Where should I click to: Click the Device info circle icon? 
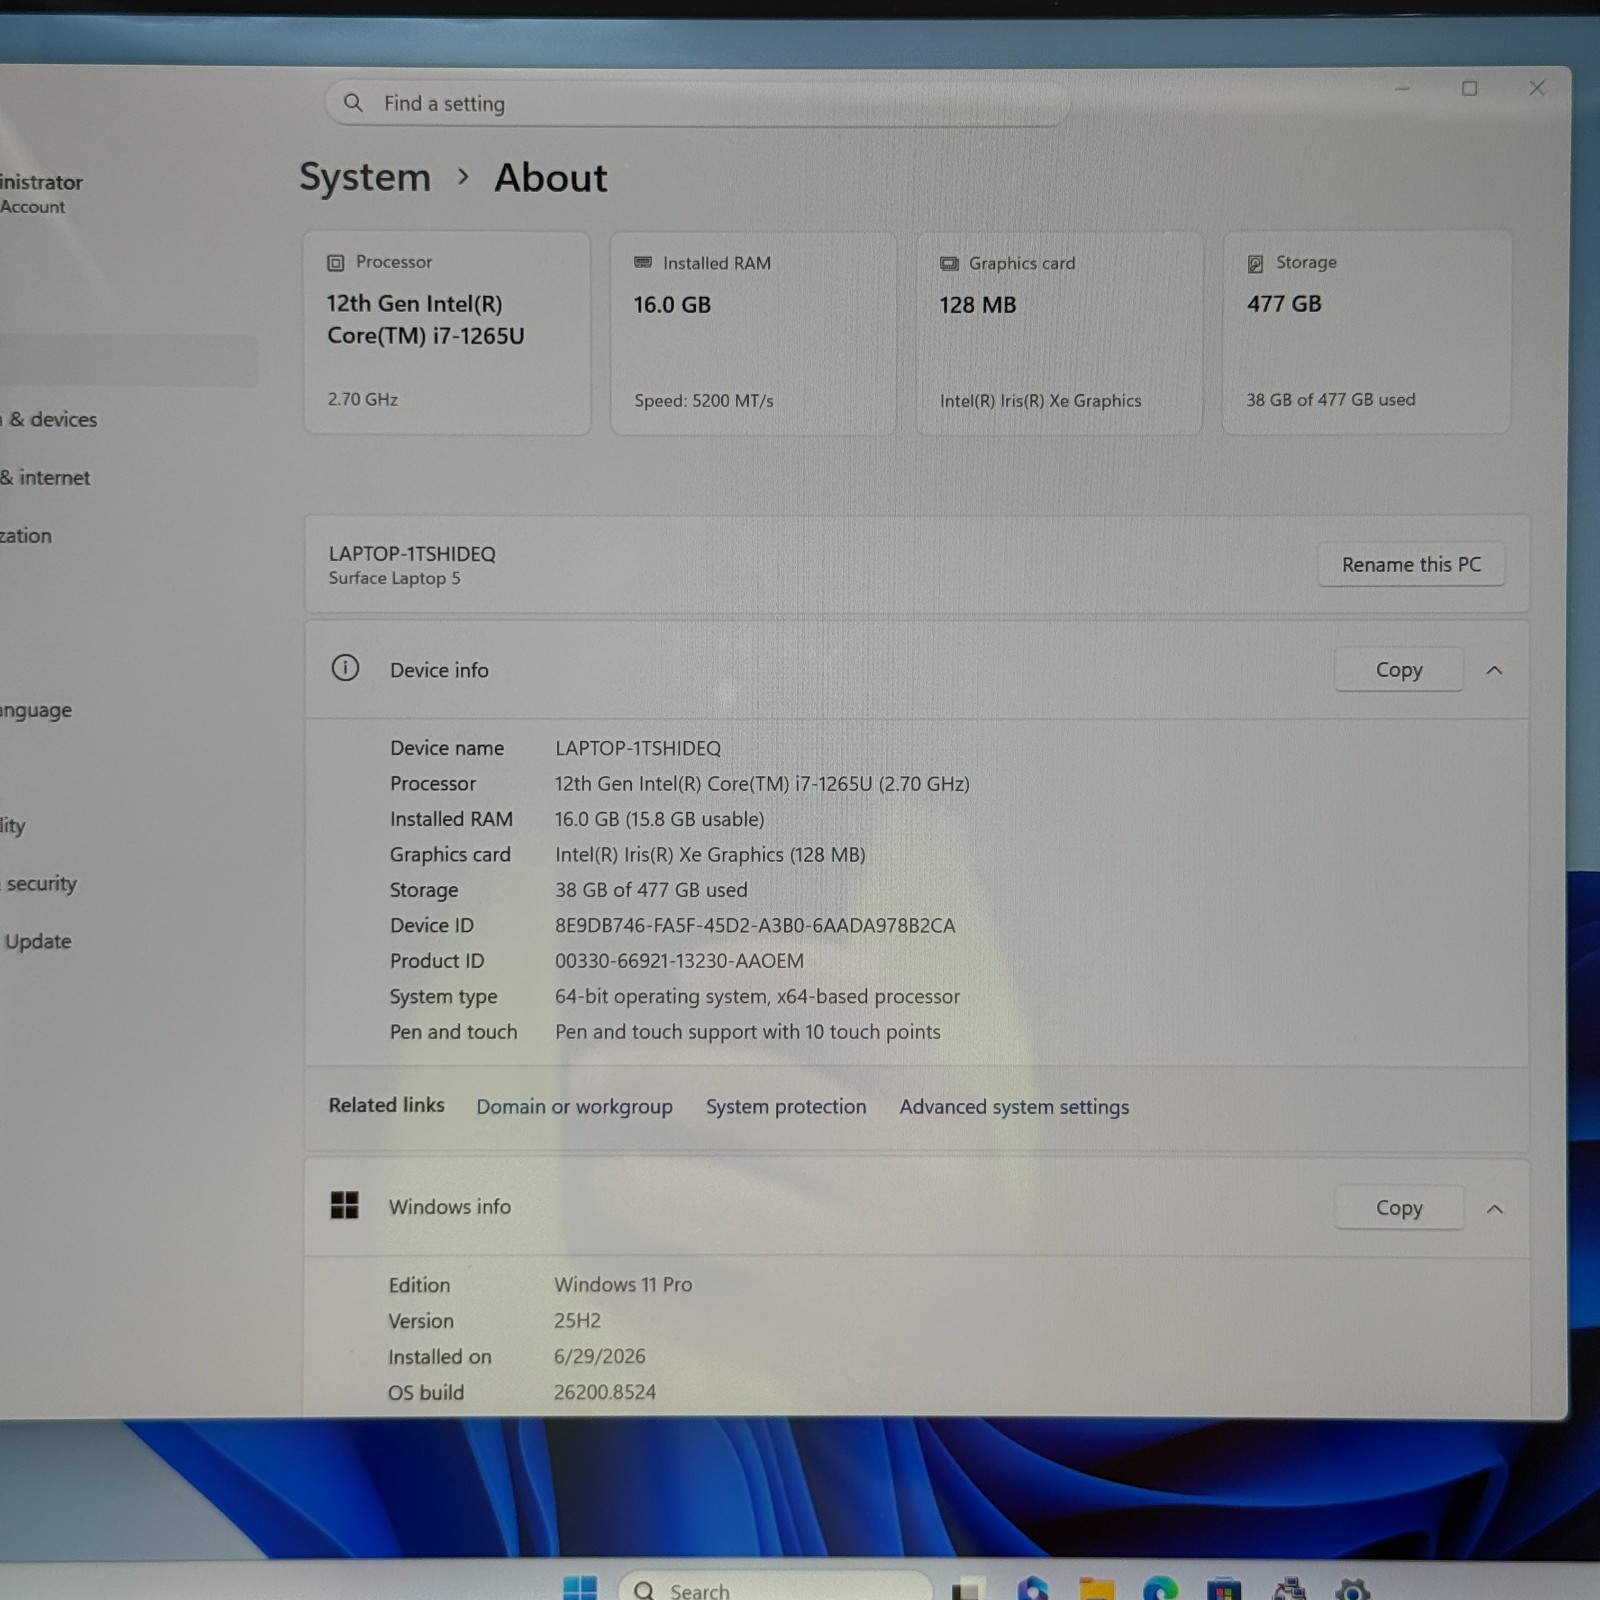[345, 668]
